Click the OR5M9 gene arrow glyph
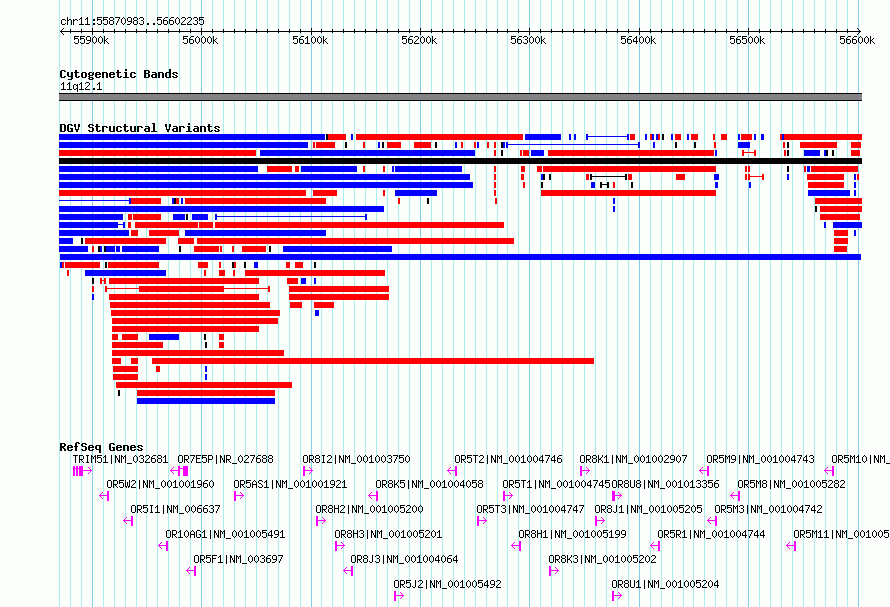The image size is (890, 607). (x=704, y=471)
